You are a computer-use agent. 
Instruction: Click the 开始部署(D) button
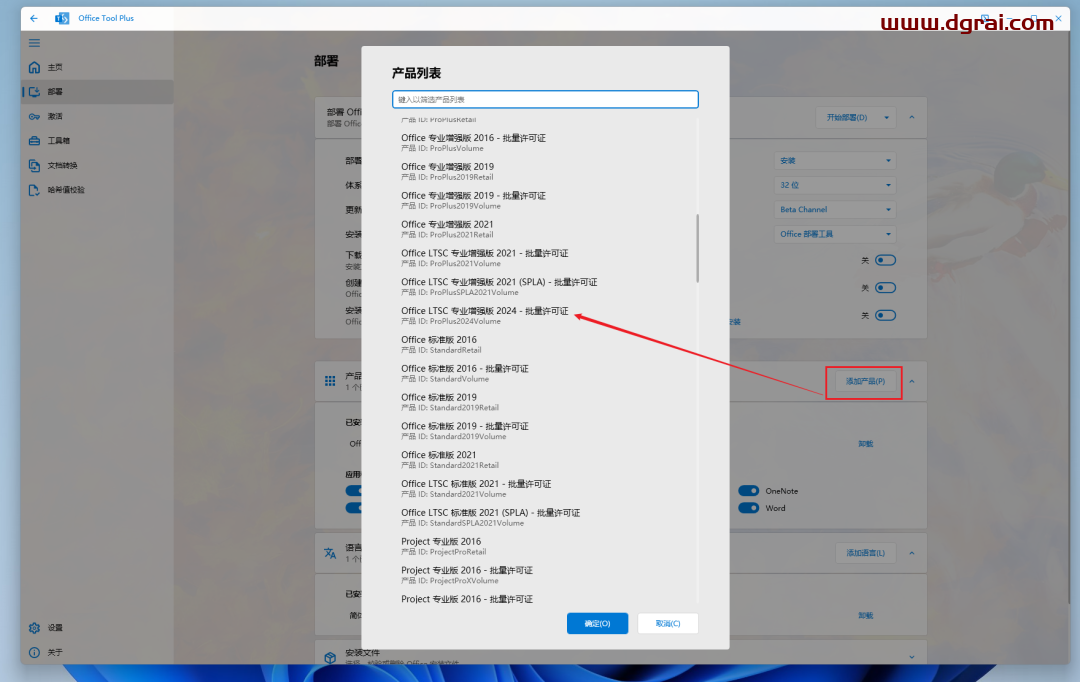[x=847, y=118]
